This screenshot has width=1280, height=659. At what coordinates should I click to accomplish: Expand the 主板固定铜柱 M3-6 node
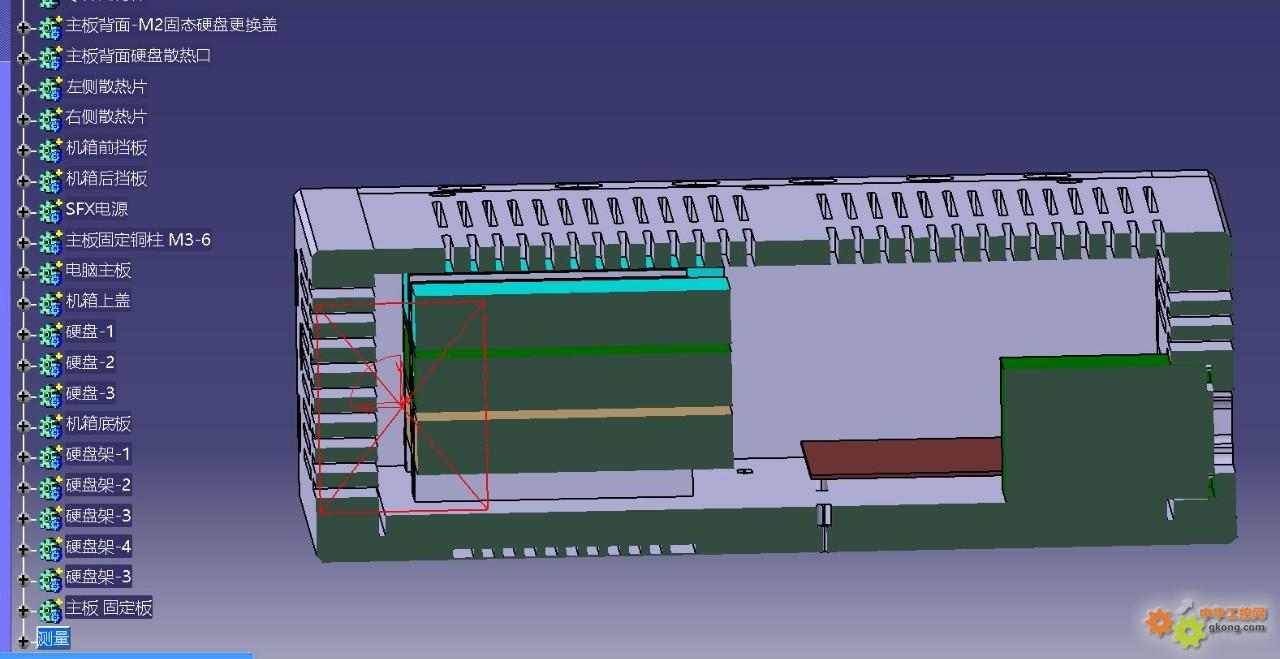[x=23, y=243]
